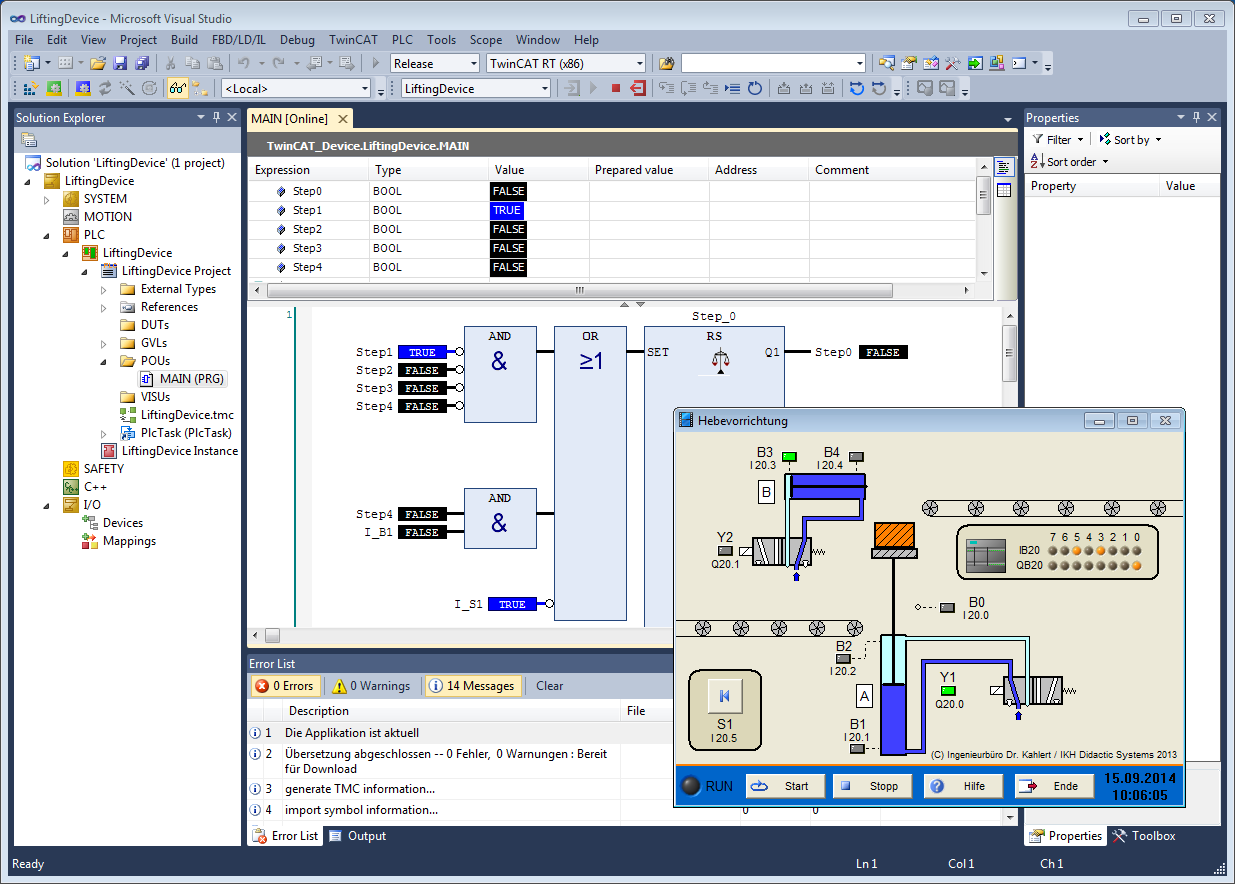
Task: Click the Show Next Statement icon
Action: pos(733,88)
